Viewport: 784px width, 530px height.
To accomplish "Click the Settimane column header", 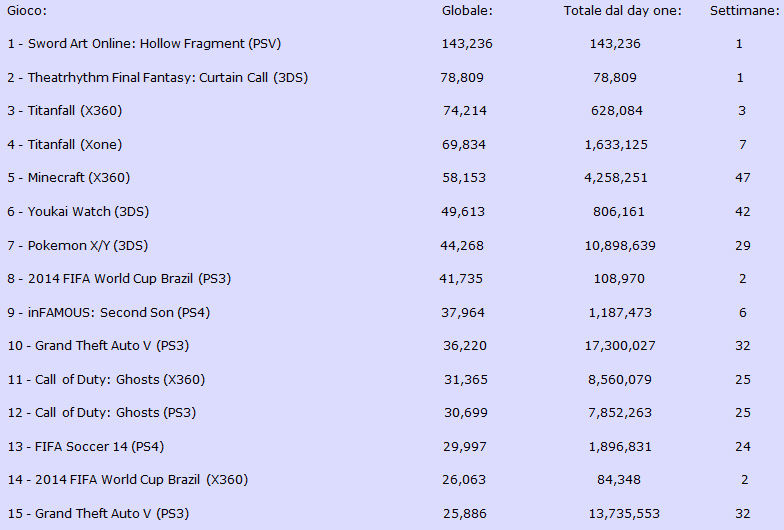I will pyautogui.click(x=744, y=10).
